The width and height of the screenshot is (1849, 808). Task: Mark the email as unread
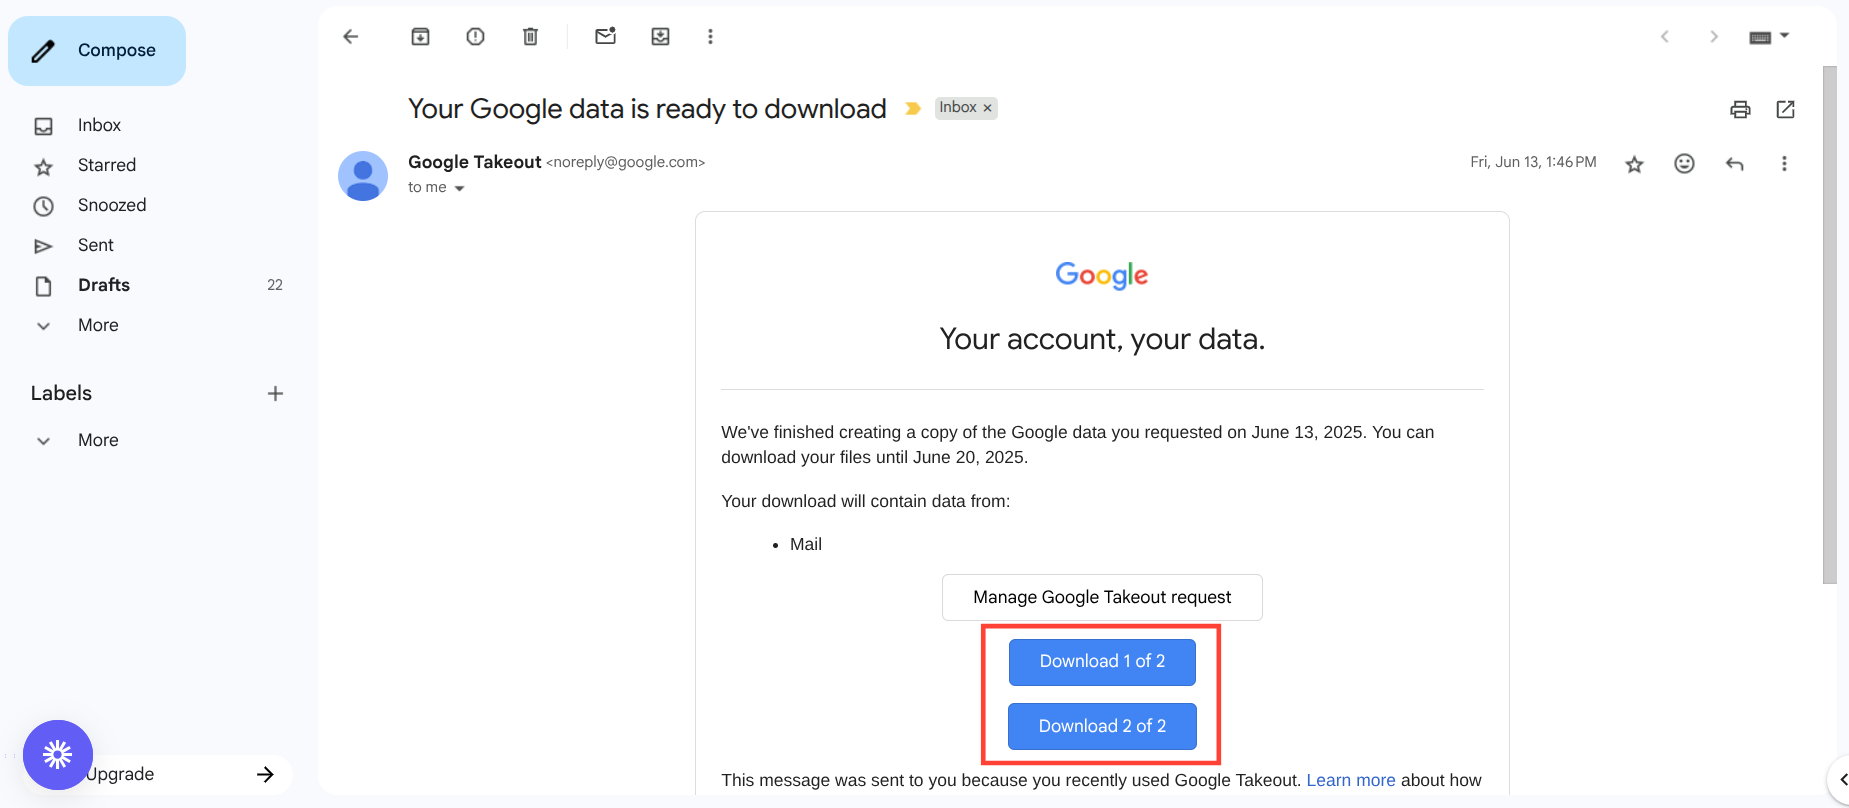click(x=605, y=37)
